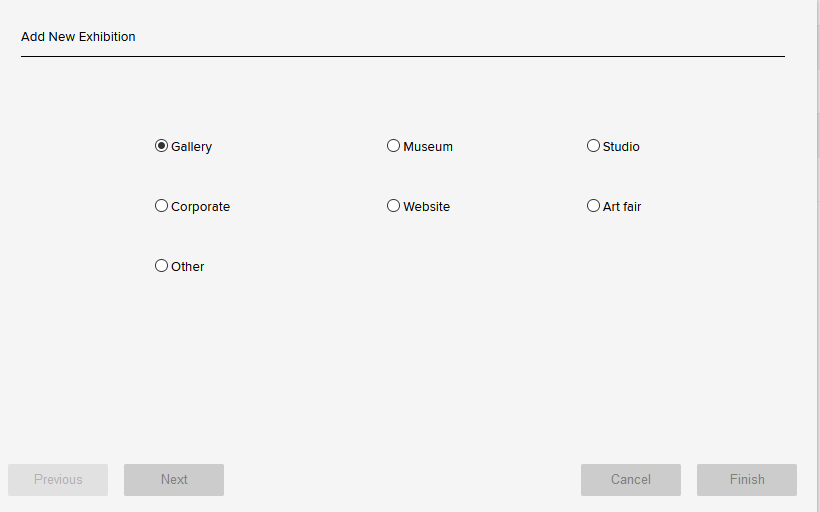This screenshot has height=512, width=820.
Task: Click the "Gallery" text label
Action: click(192, 147)
